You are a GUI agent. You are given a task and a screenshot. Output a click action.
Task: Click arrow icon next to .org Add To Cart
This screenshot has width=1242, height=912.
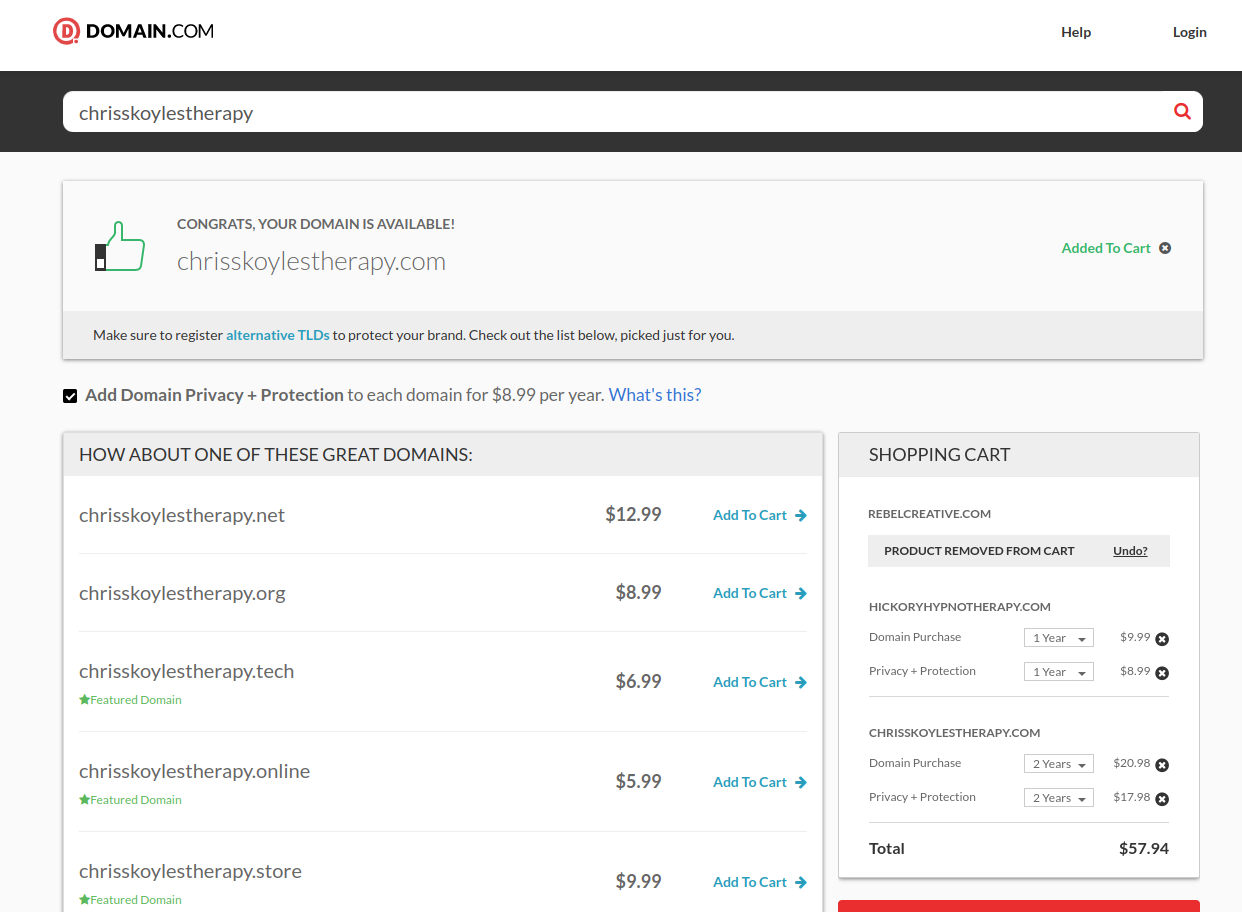pyautogui.click(x=801, y=594)
